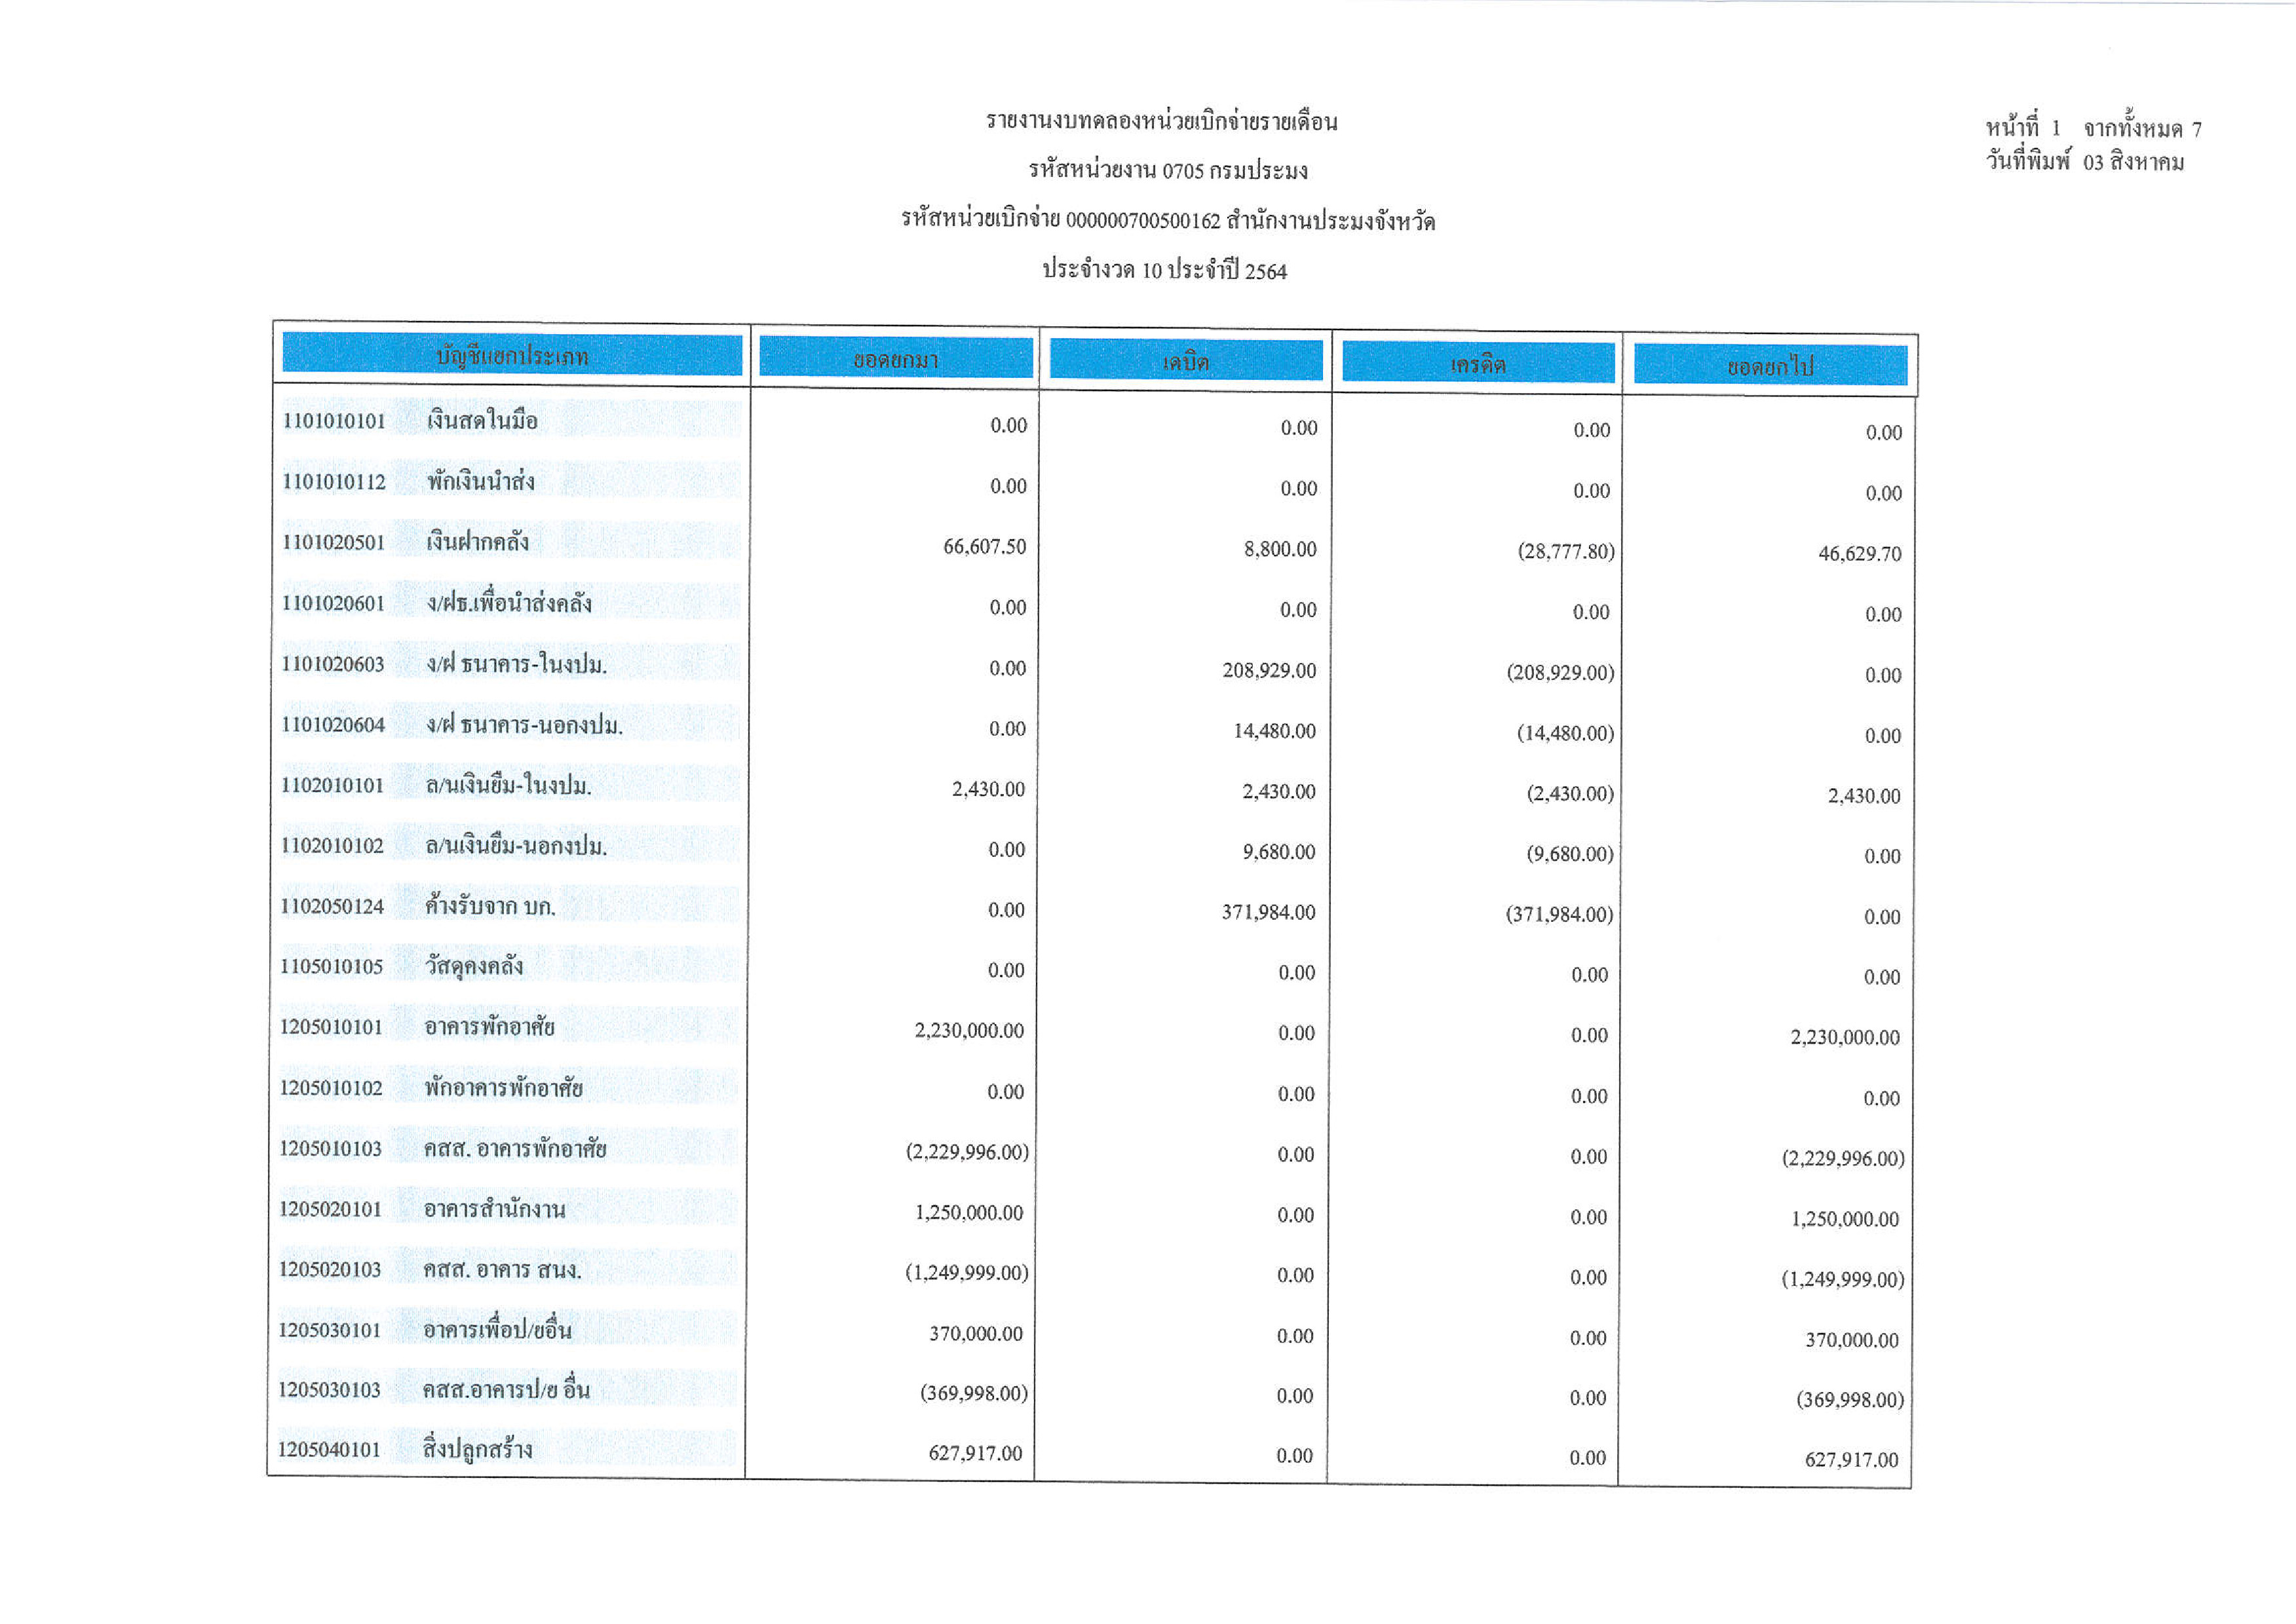Click the ยอดยกไป column header

click(x=1769, y=367)
